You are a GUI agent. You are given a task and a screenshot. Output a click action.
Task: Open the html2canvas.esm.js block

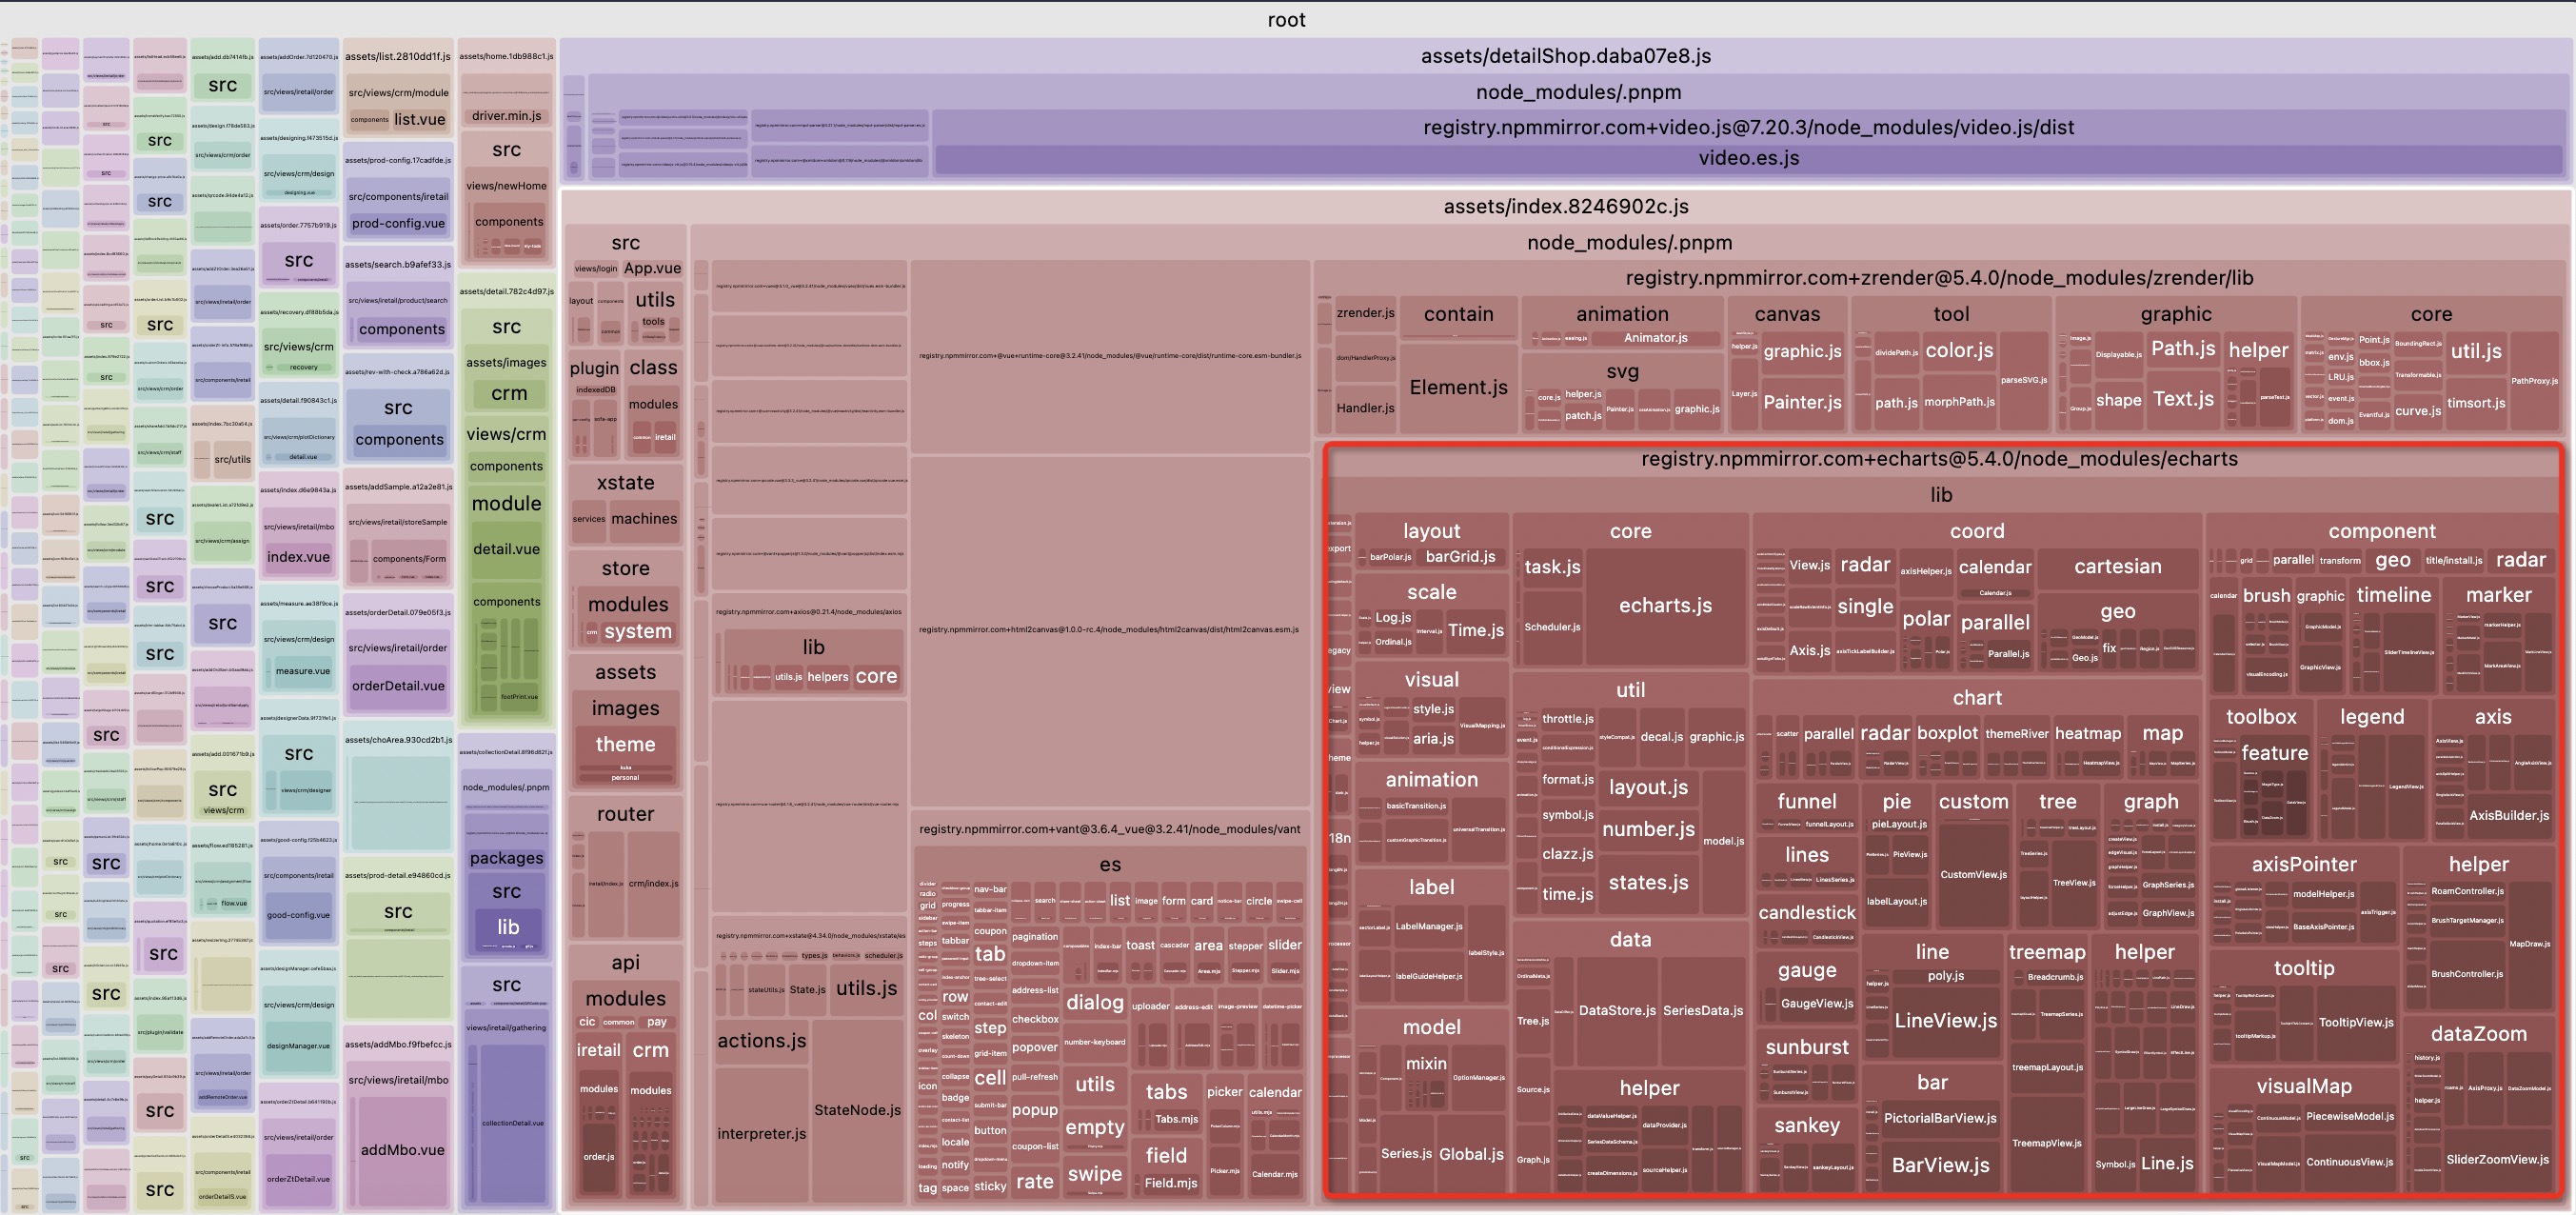[x=1108, y=630]
